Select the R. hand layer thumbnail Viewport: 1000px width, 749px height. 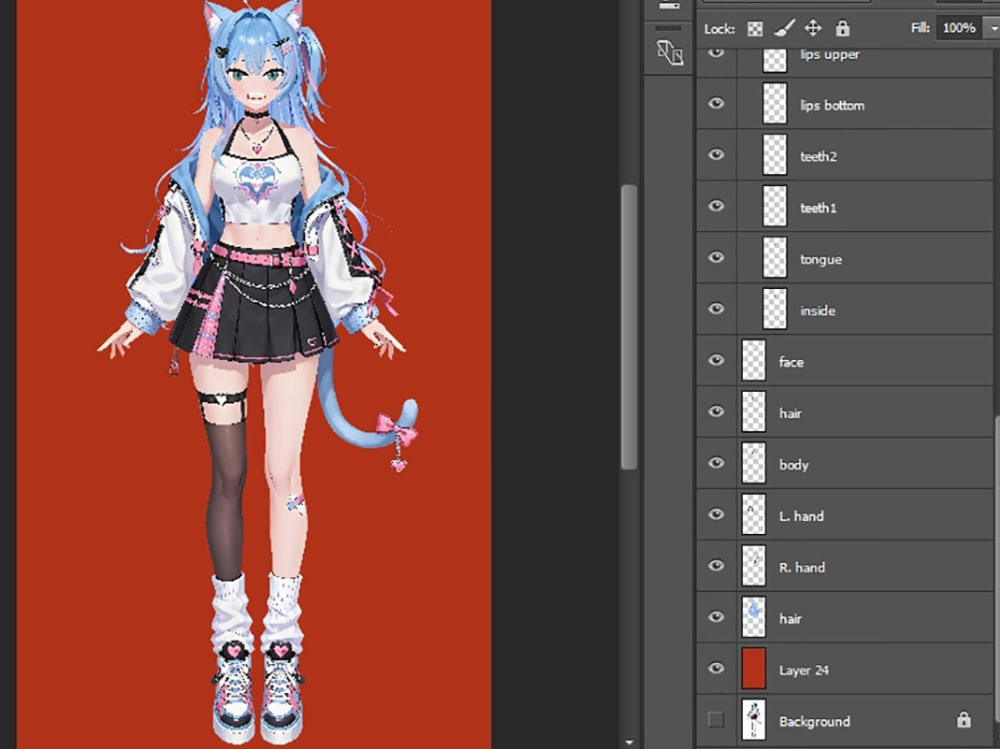(x=754, y=565)
